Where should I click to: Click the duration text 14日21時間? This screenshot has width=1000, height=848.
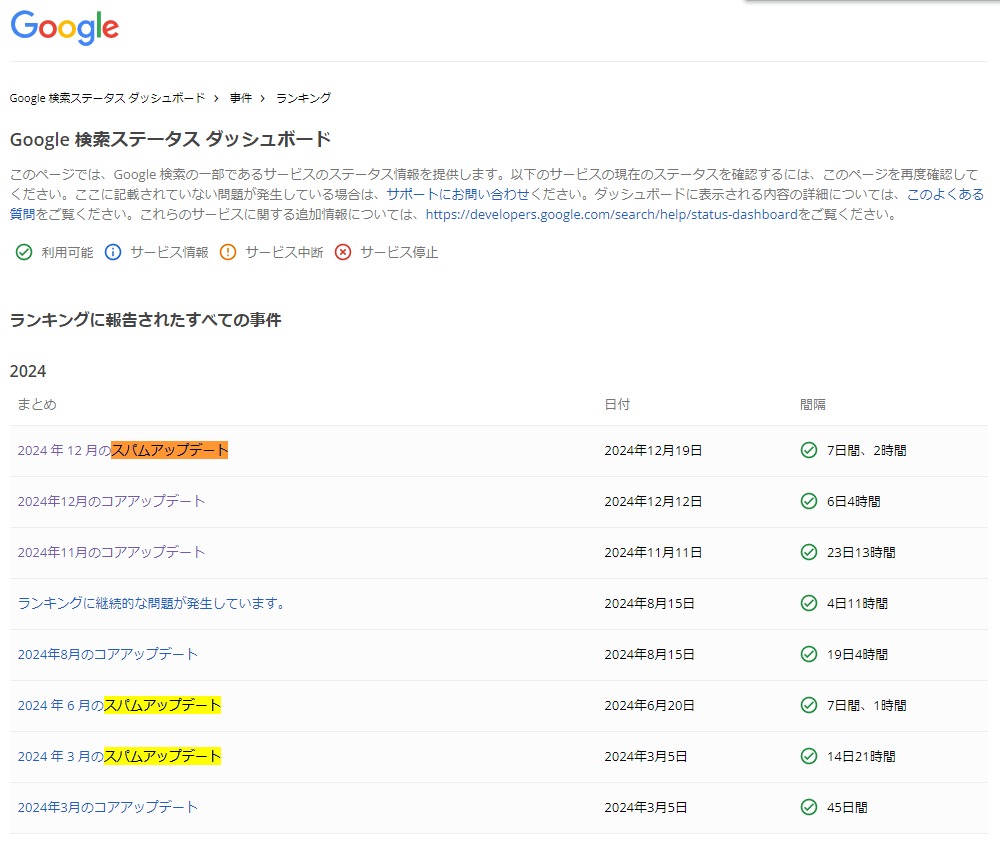tap(861, 756)
